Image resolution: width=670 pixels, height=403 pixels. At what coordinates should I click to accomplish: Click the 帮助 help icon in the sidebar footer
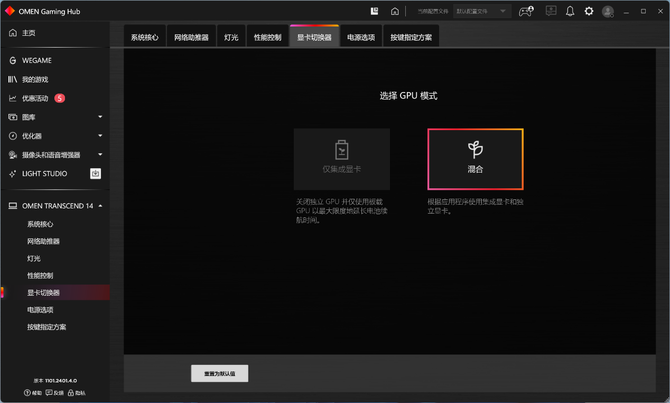coord(32,393)
